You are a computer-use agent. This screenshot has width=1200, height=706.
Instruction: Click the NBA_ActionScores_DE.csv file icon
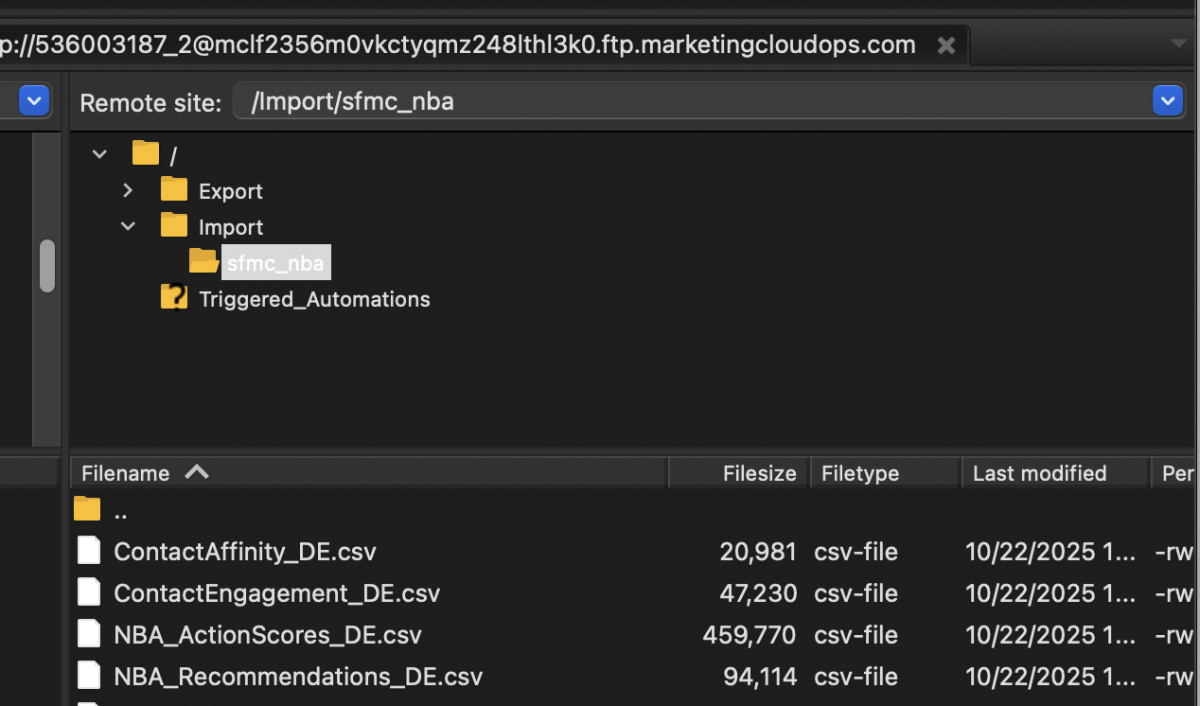[x=89, y=634]
